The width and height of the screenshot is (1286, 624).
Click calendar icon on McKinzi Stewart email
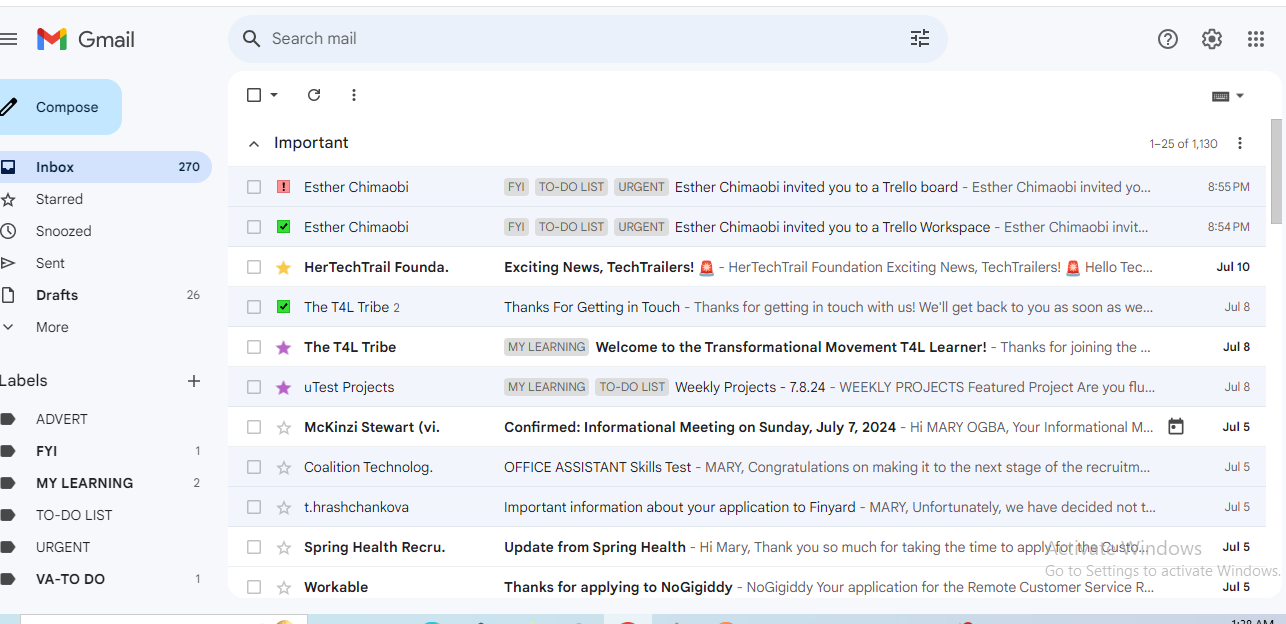click(1176, 427)
